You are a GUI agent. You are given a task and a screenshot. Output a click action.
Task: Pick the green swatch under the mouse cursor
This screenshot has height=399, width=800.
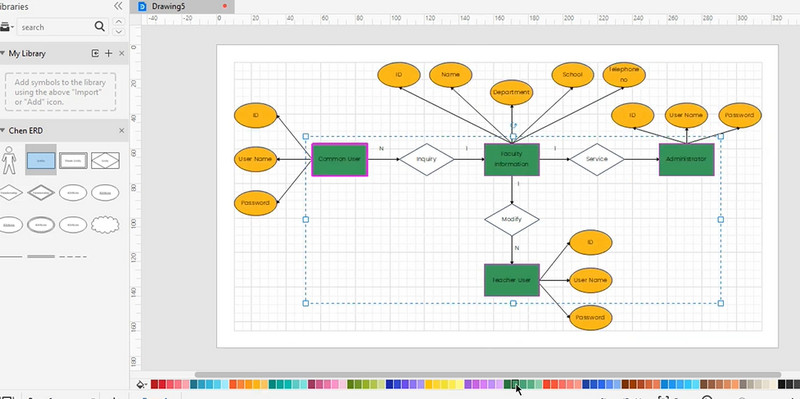[516, 384]
